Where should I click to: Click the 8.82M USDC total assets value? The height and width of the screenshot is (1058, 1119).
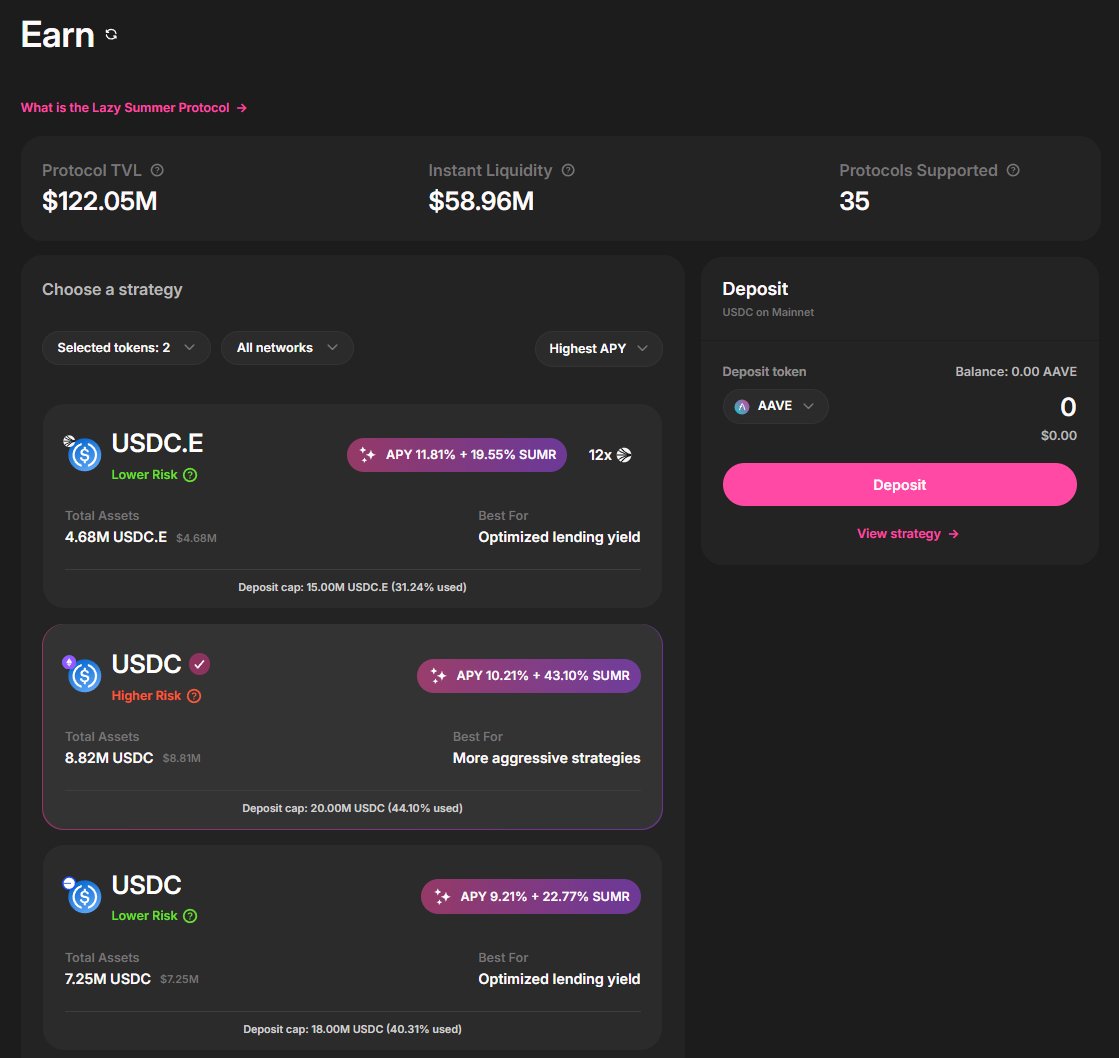click(109, 758)
